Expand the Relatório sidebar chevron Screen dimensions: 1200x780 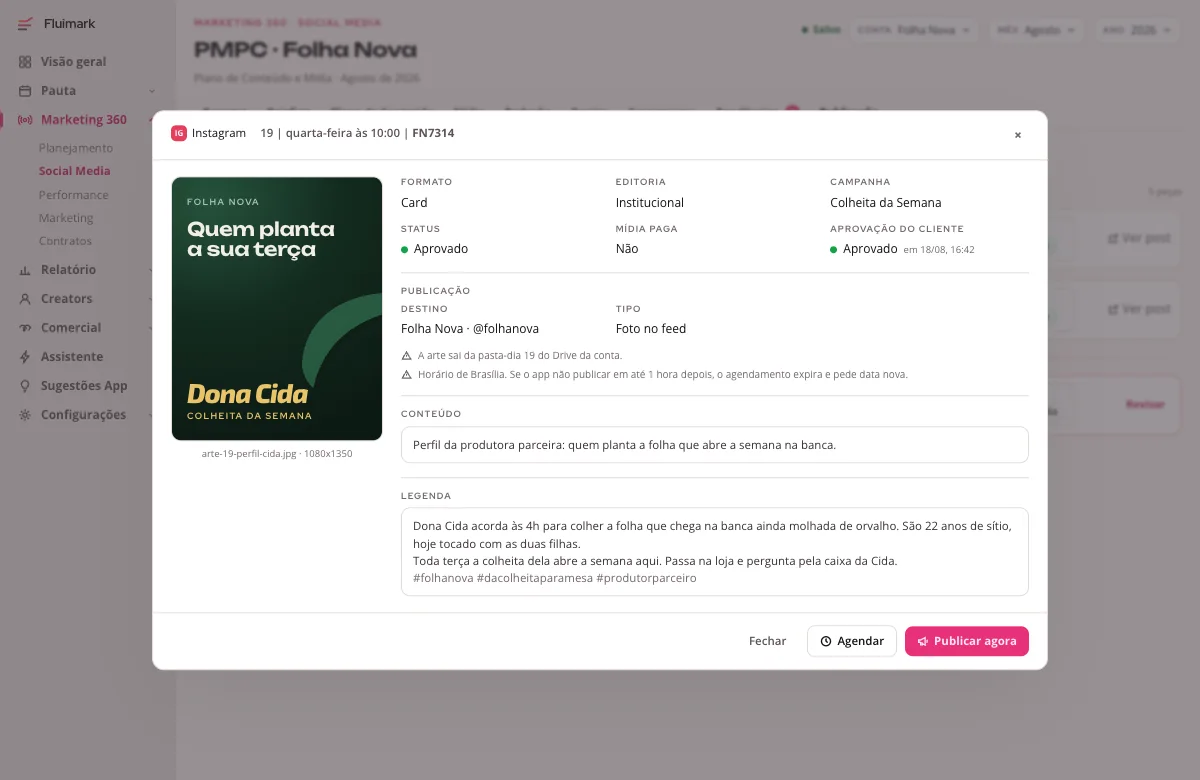coord(152,270)
